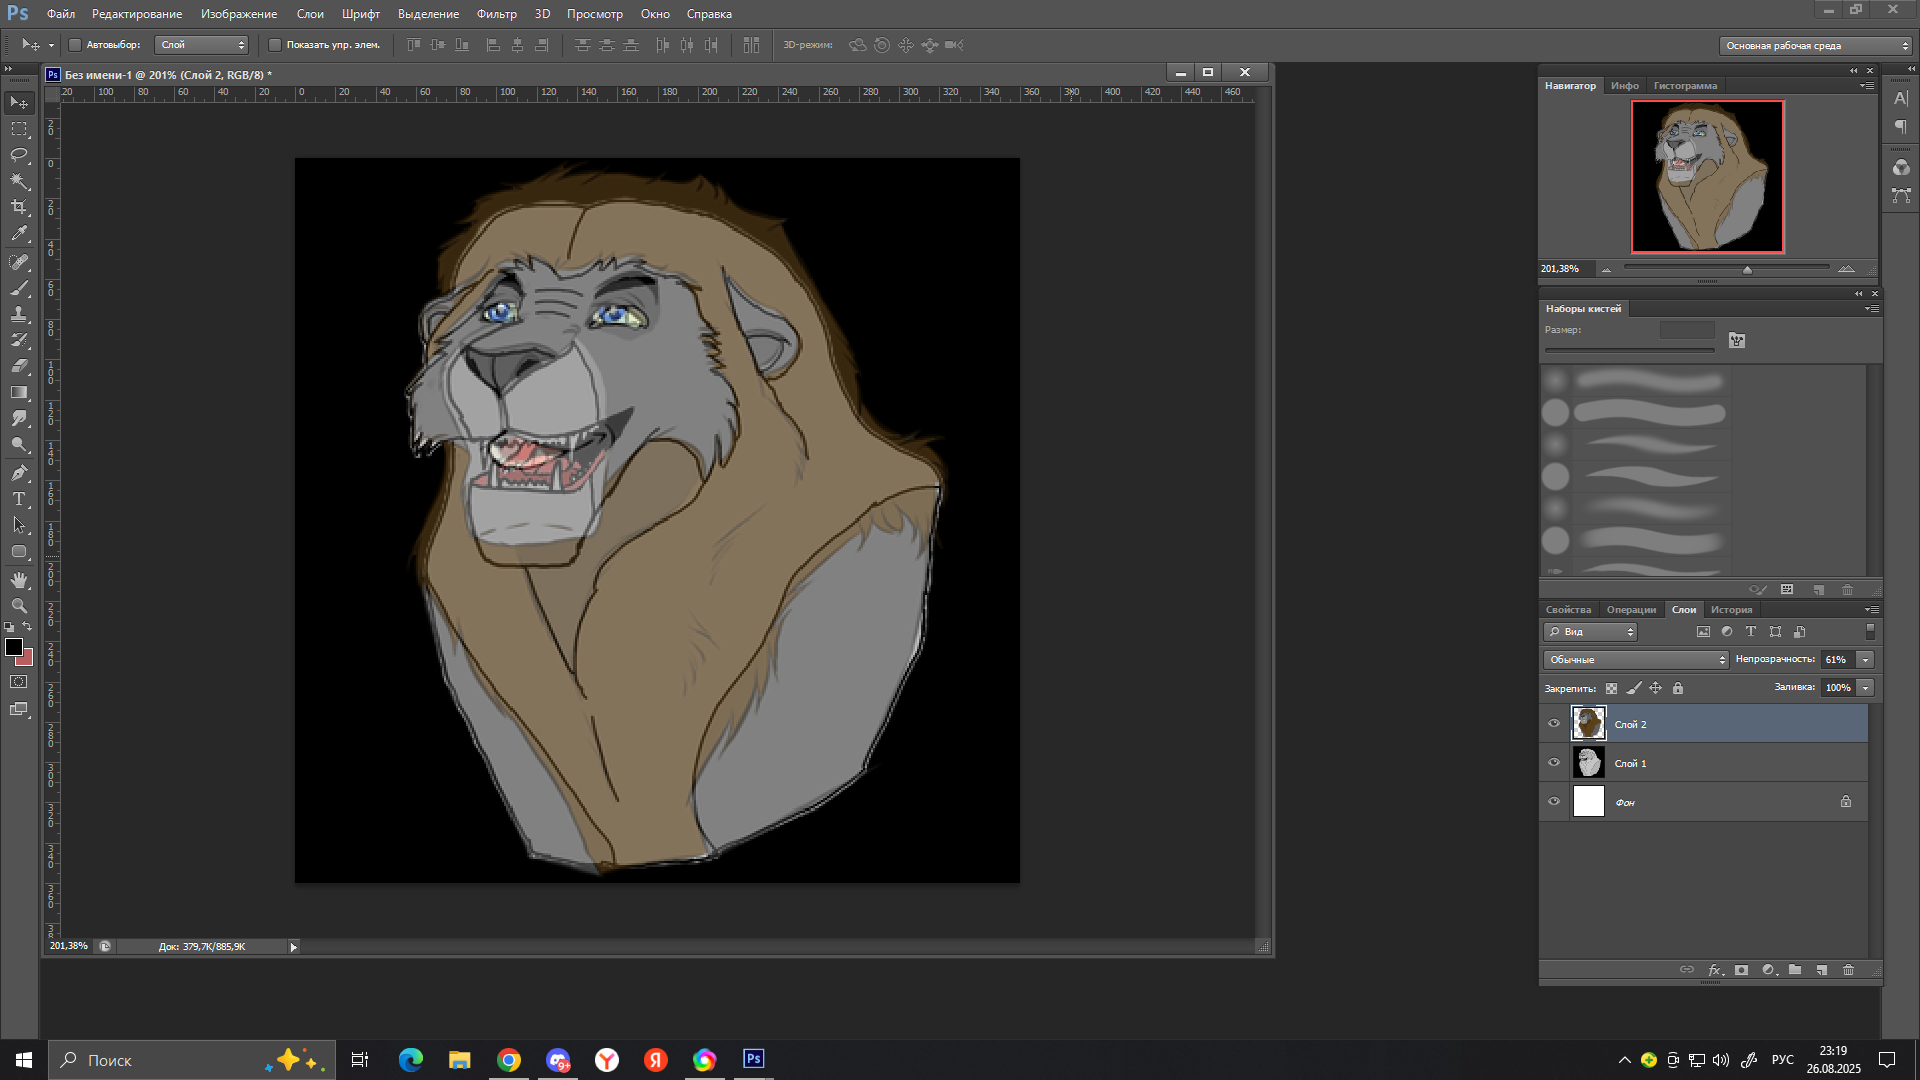1920x1080 pixels.
Task: Select the Eraser tool
Action: [19, 366]
